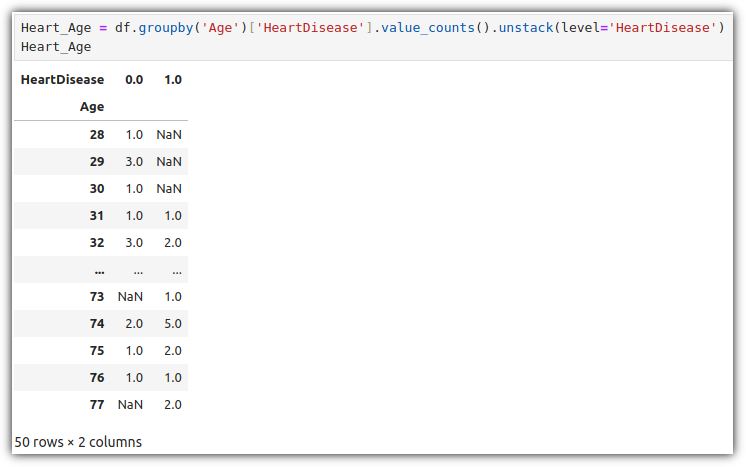Click row index 76
Screen dimensions: 746x467
click(x=97, y=378)
